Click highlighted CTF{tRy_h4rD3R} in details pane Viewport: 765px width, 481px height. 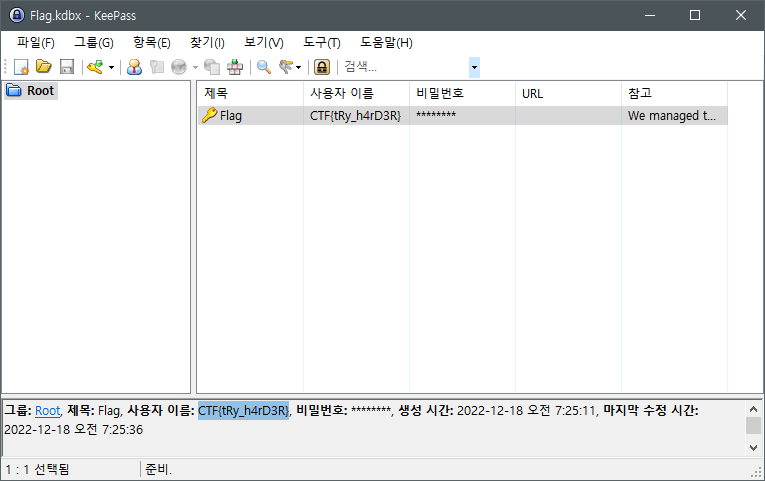[243, 411]
